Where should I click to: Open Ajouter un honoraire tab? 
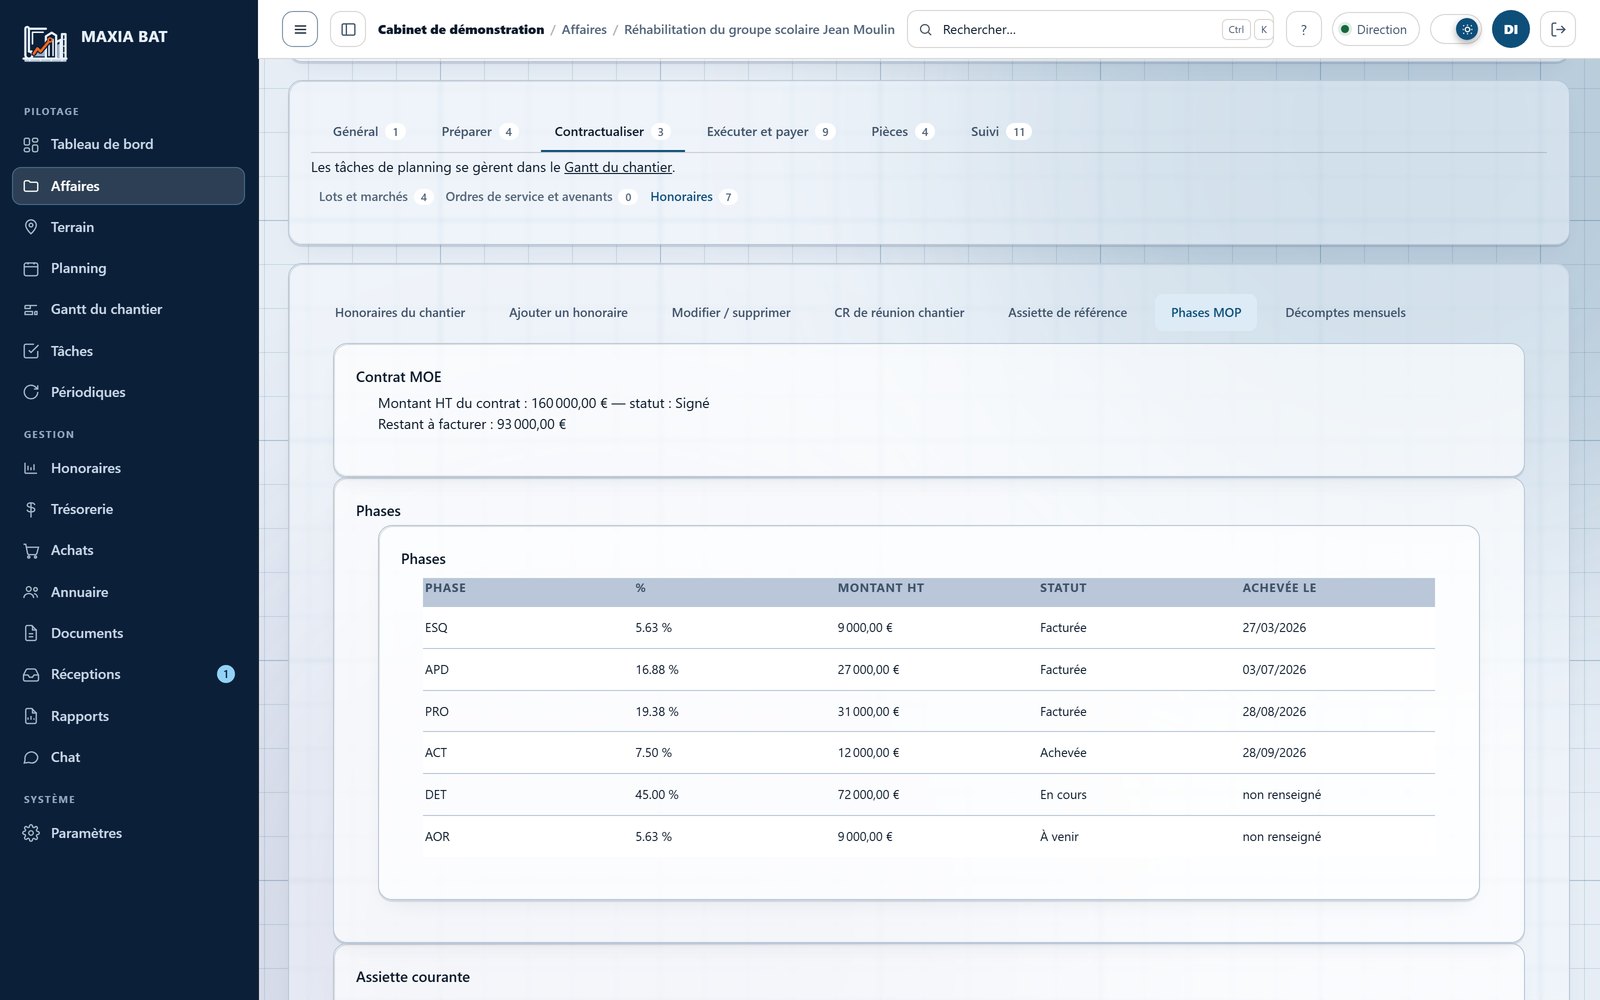[x=568, y=313]
